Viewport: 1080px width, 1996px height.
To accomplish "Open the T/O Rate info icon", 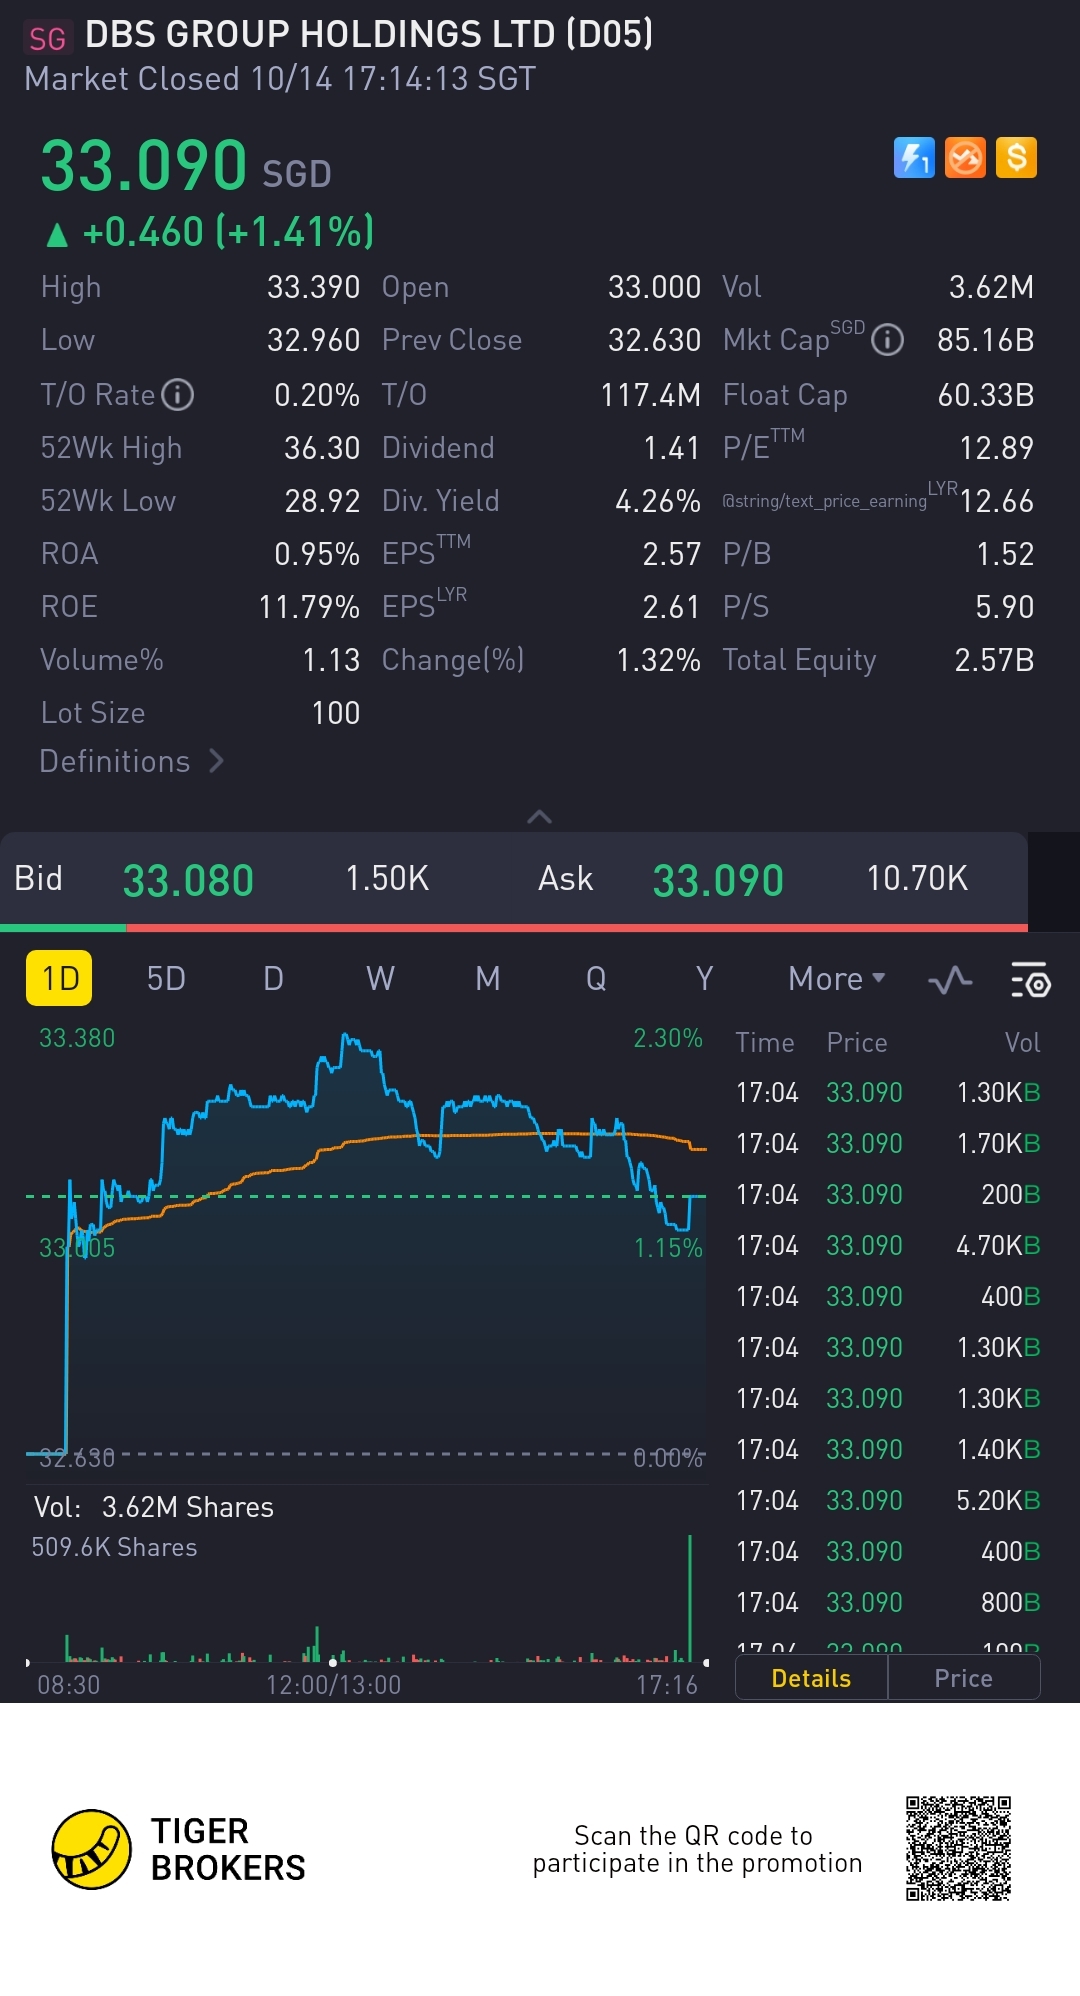I will tap(178, 395).
